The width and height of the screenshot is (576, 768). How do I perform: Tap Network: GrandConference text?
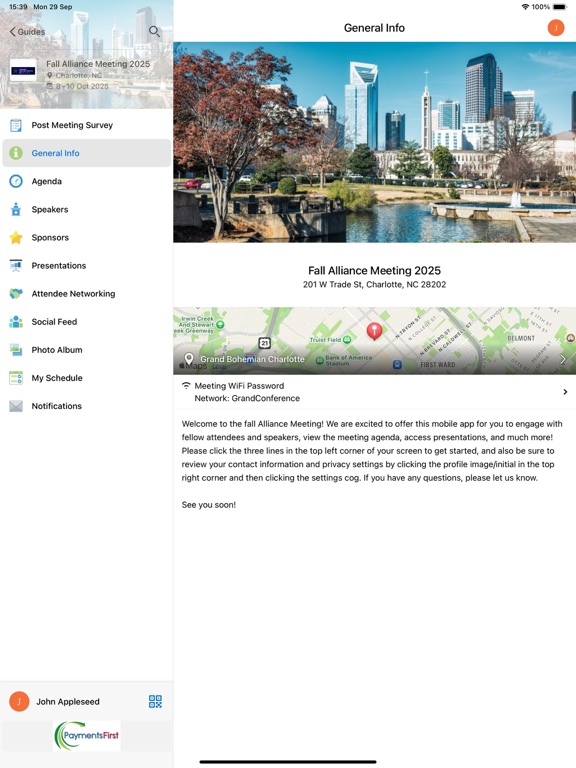(247, 398)
